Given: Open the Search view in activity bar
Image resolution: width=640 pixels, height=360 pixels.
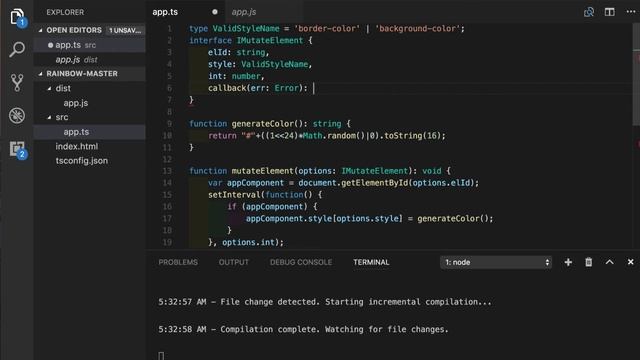Looking at the screenshot, I should click(17, 49).
